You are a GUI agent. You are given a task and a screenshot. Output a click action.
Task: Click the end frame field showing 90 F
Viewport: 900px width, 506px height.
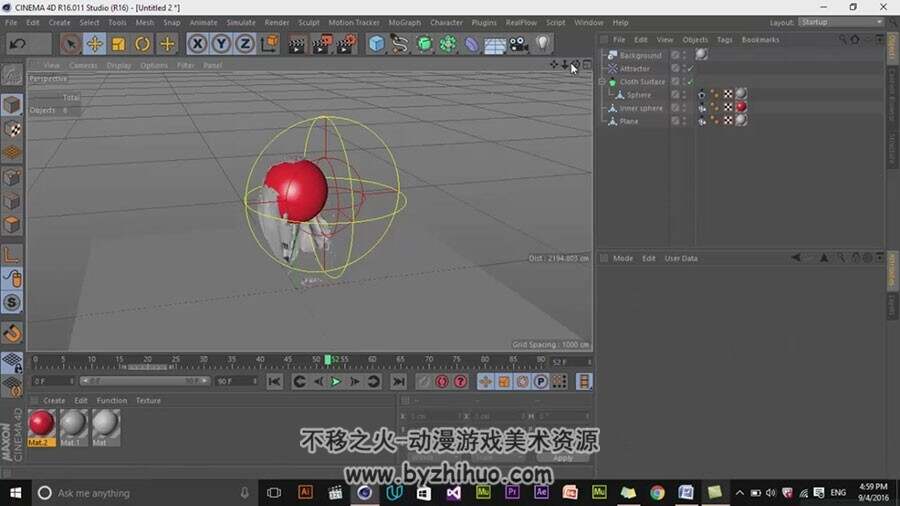tap(236, 381)
